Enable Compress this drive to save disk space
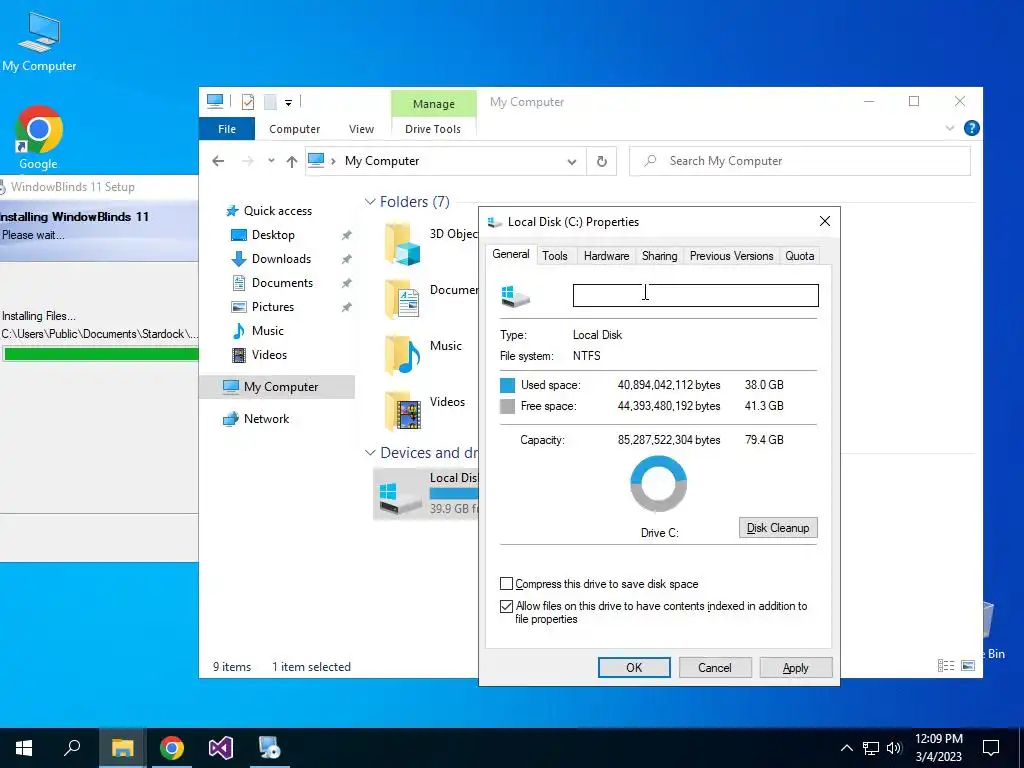 [506, 584]
